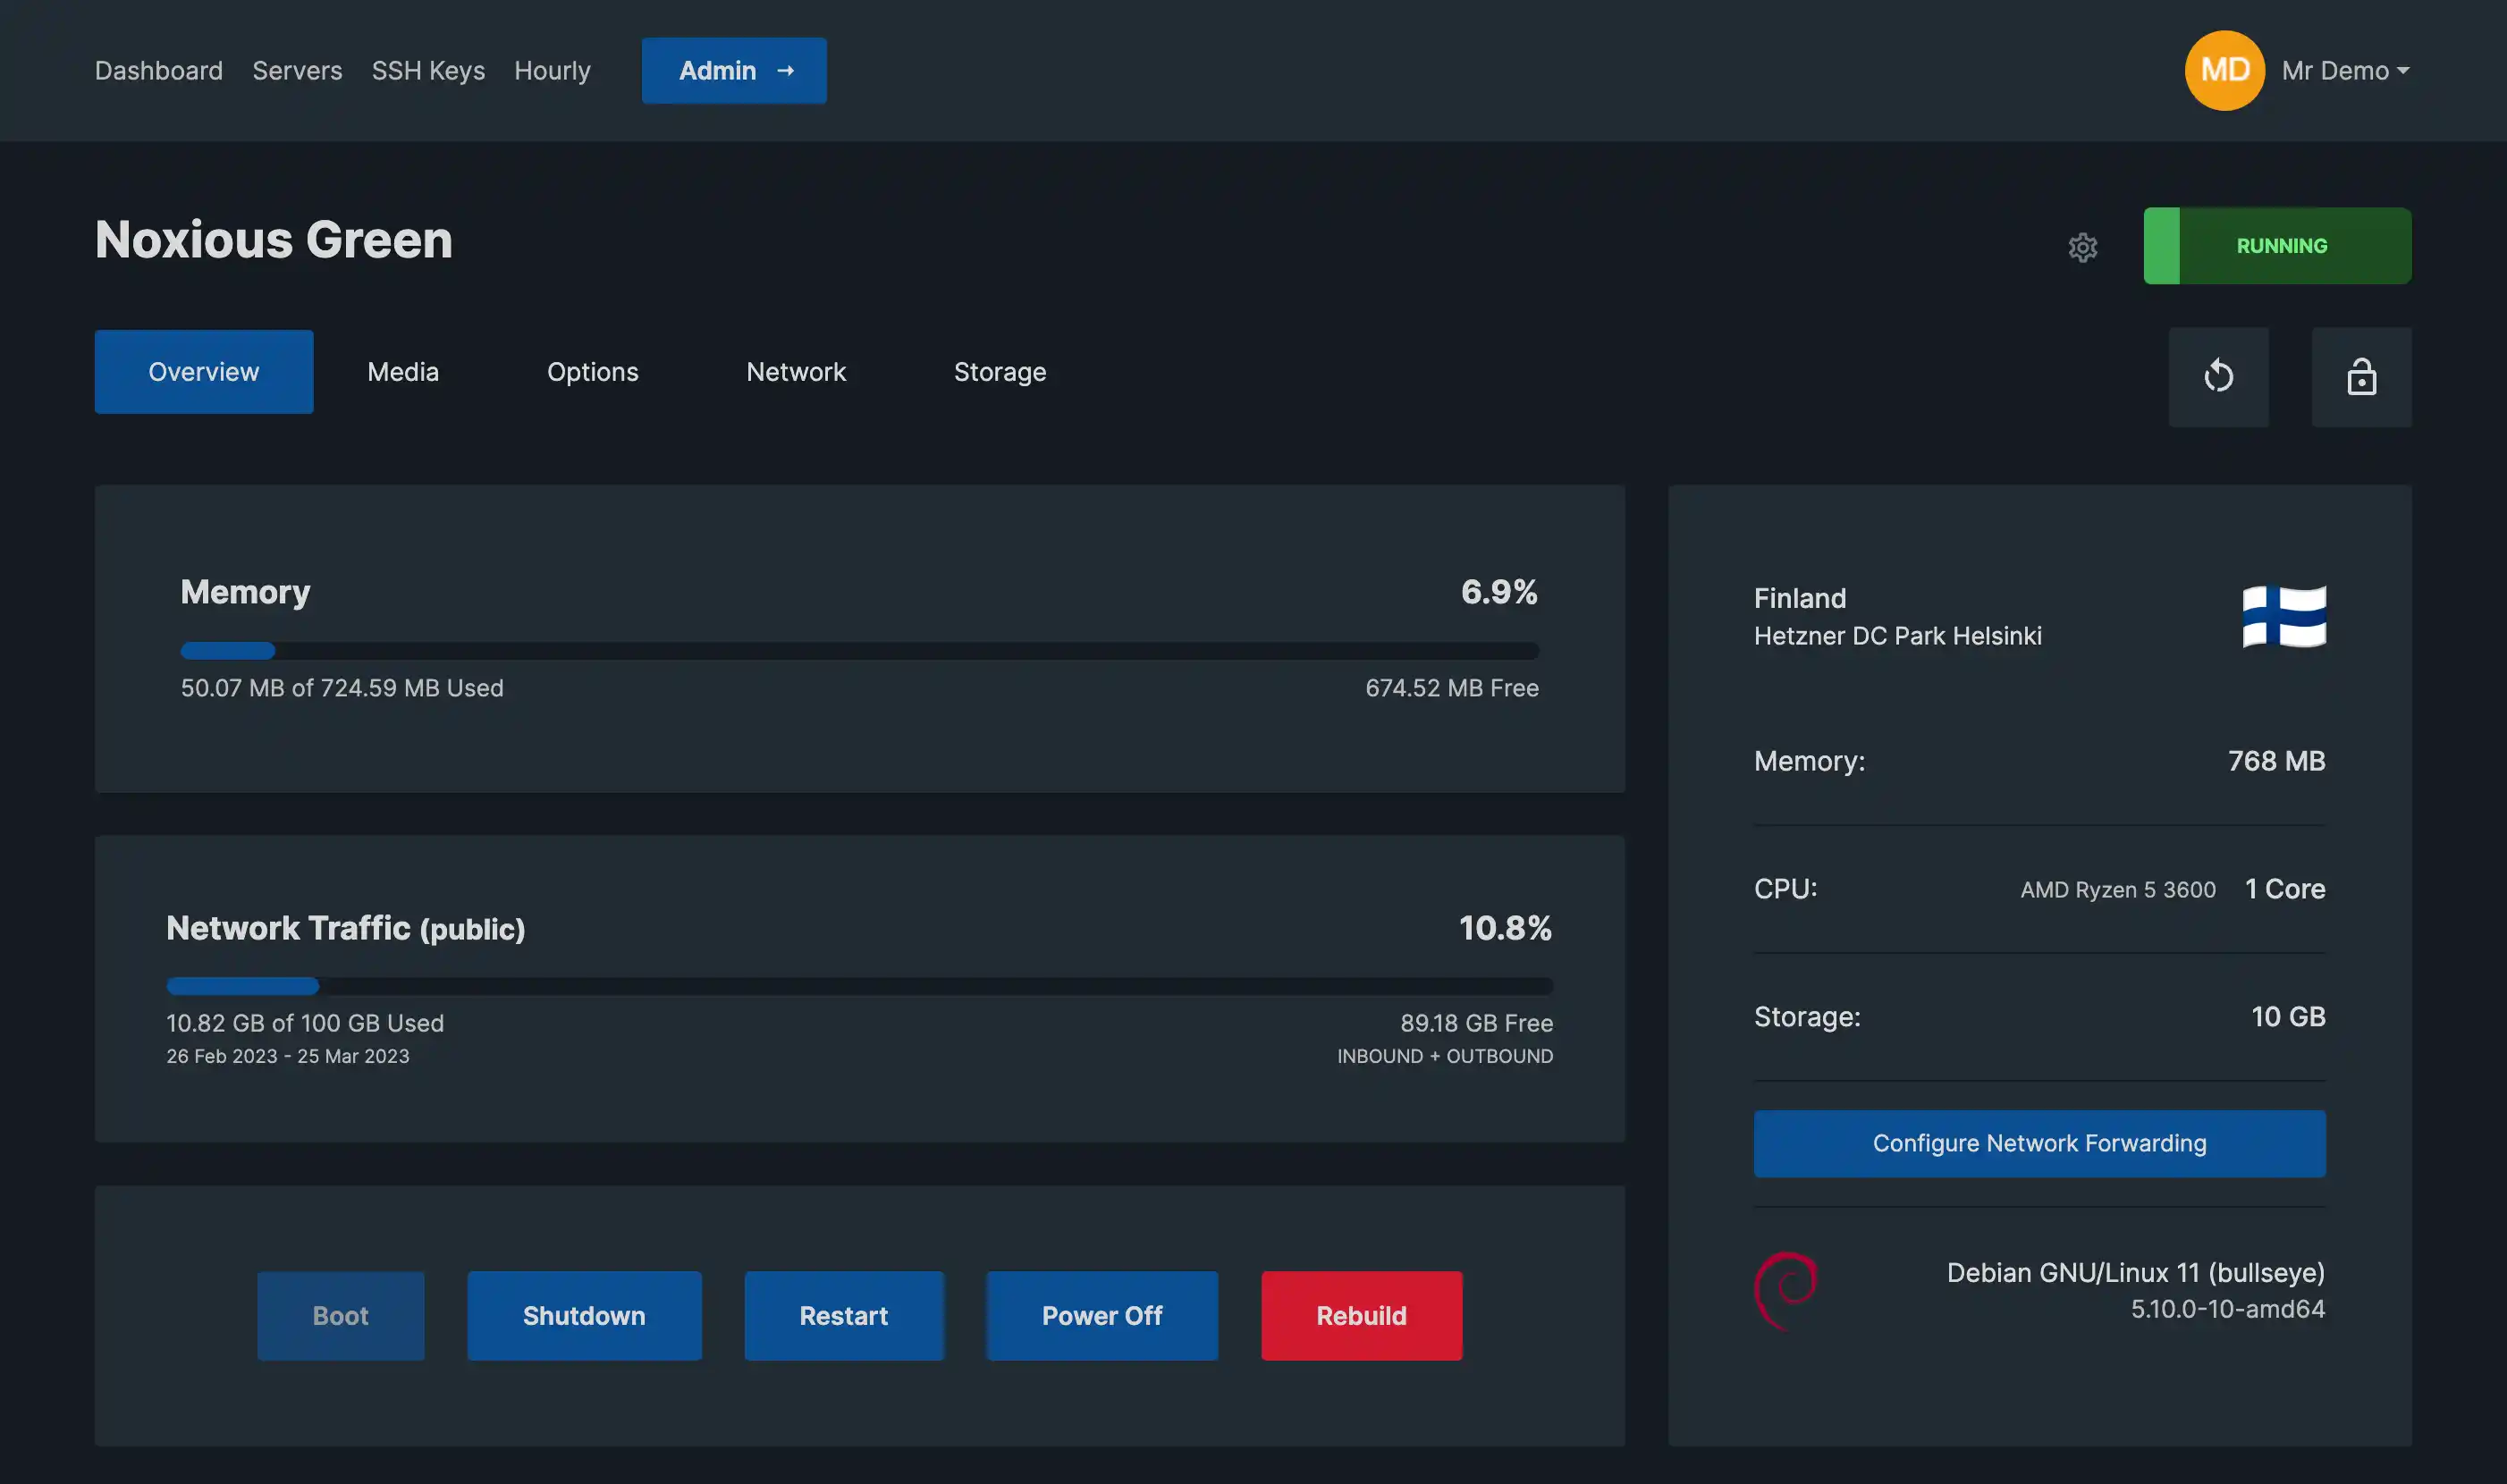Open the Mr Demo user dropdown
The width and height of the screenshot is (2507, 1484).
coord(2344,71)
